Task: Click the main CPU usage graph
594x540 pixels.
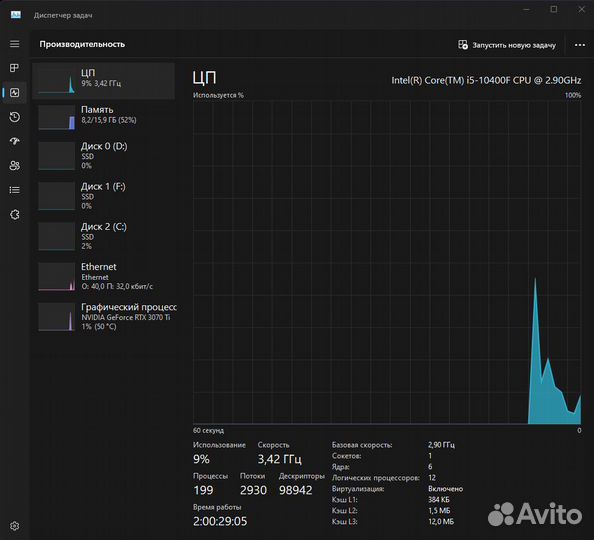Action: (387, 262)
